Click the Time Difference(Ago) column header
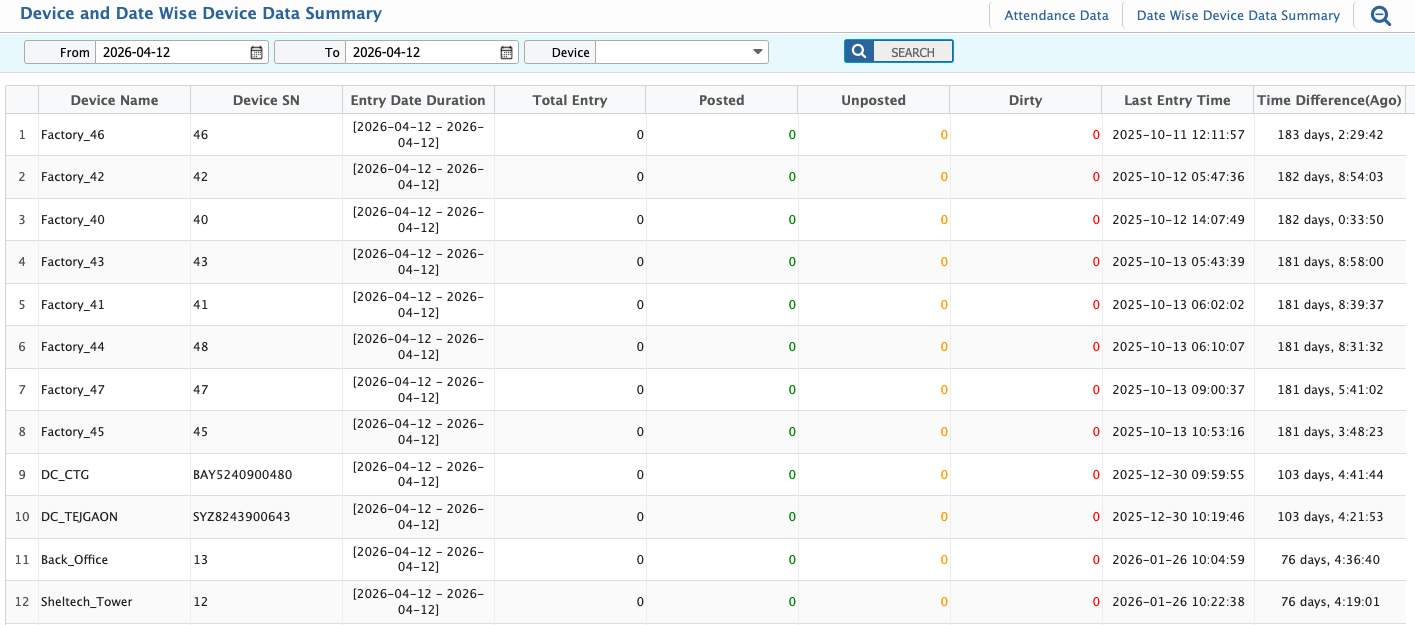The image size is (1415, 625). click(1329, 100)
